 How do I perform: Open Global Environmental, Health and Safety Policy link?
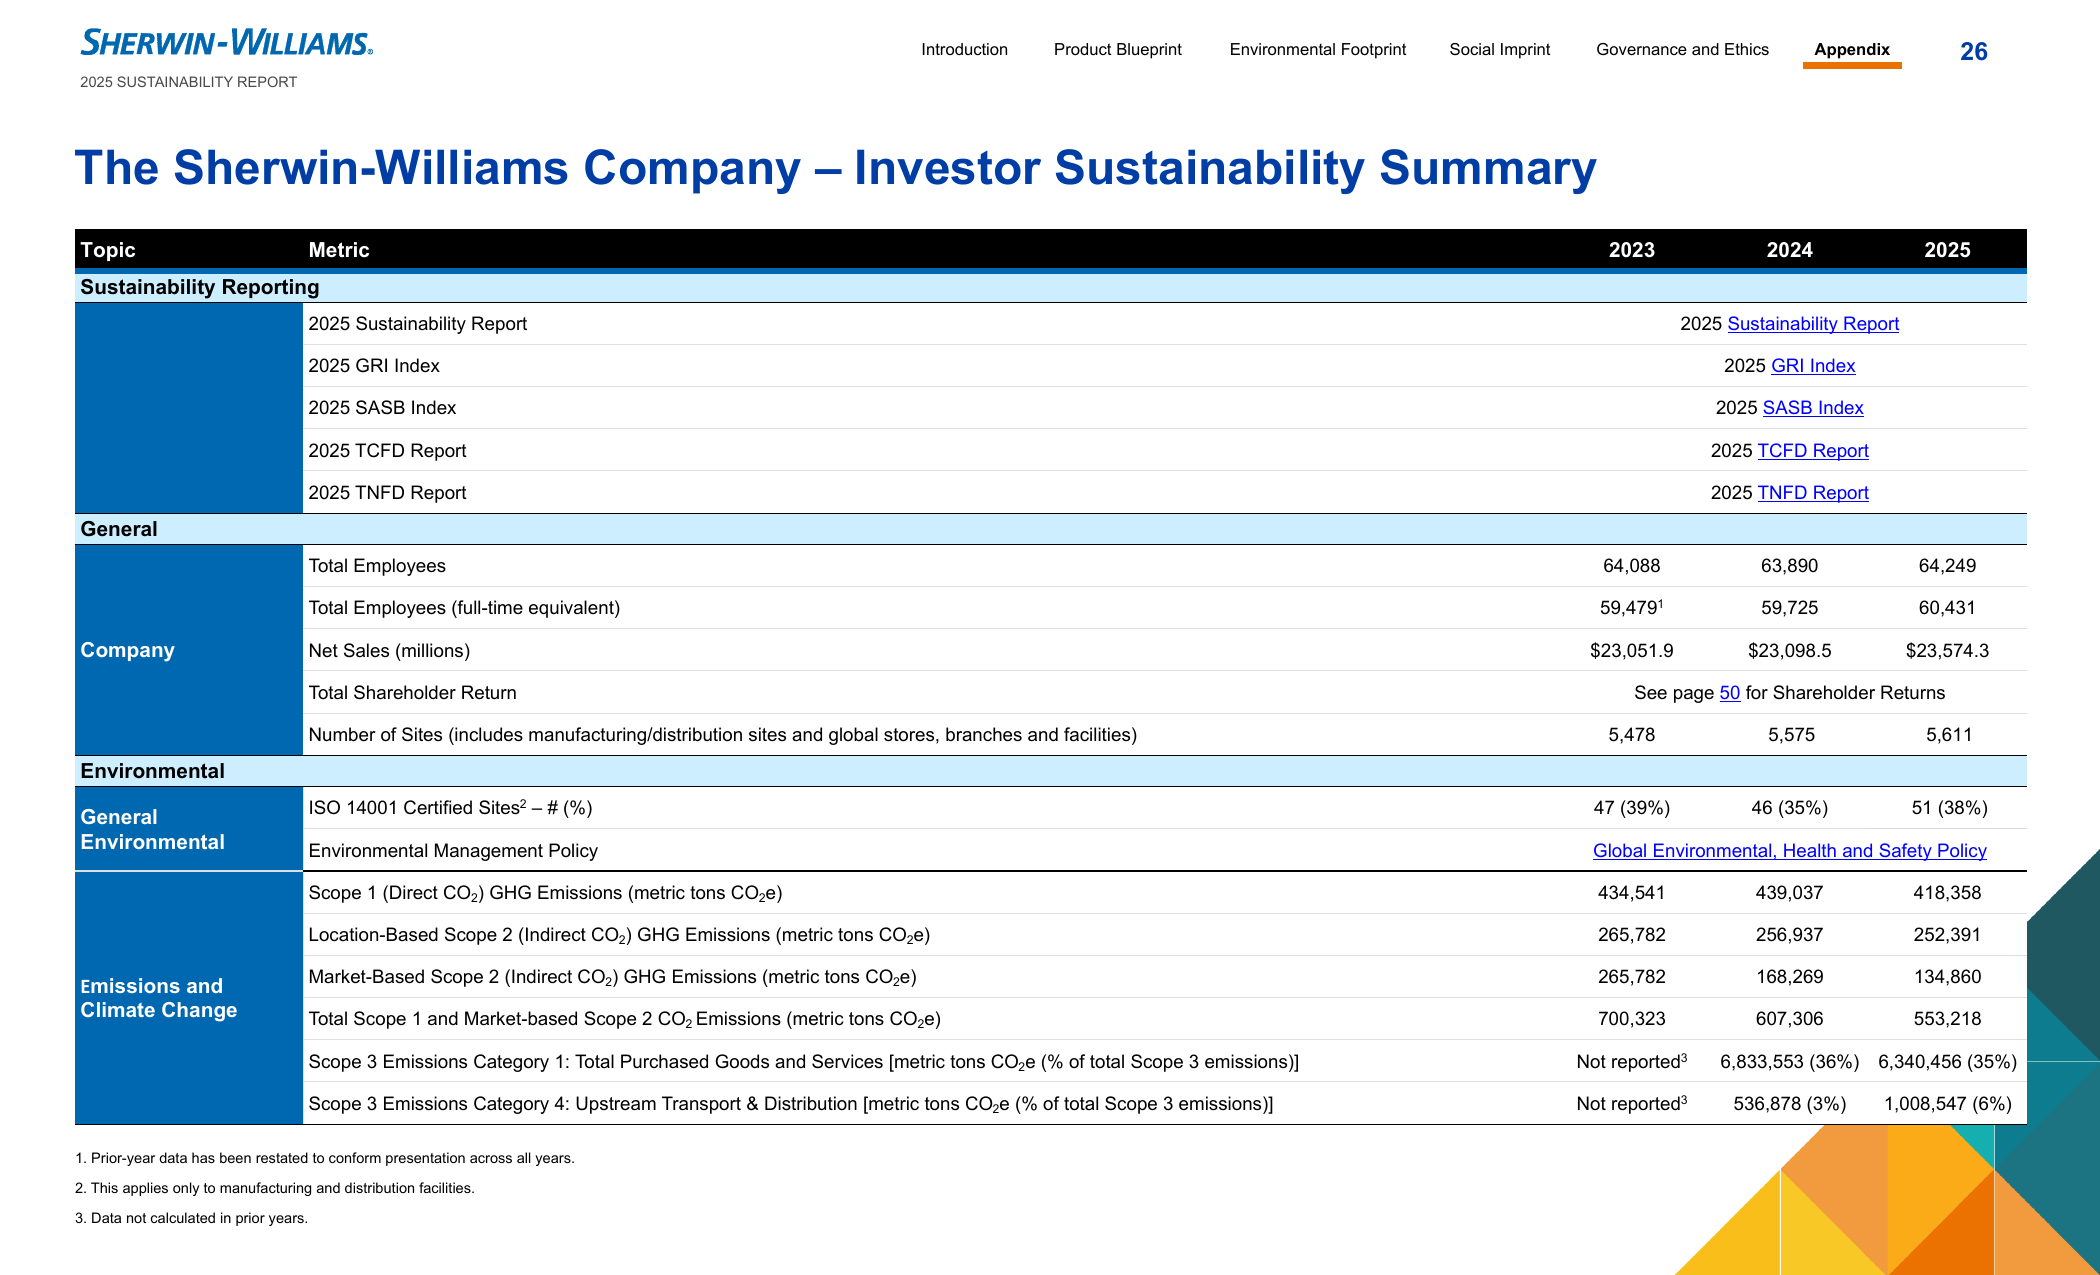(1789, 851)
